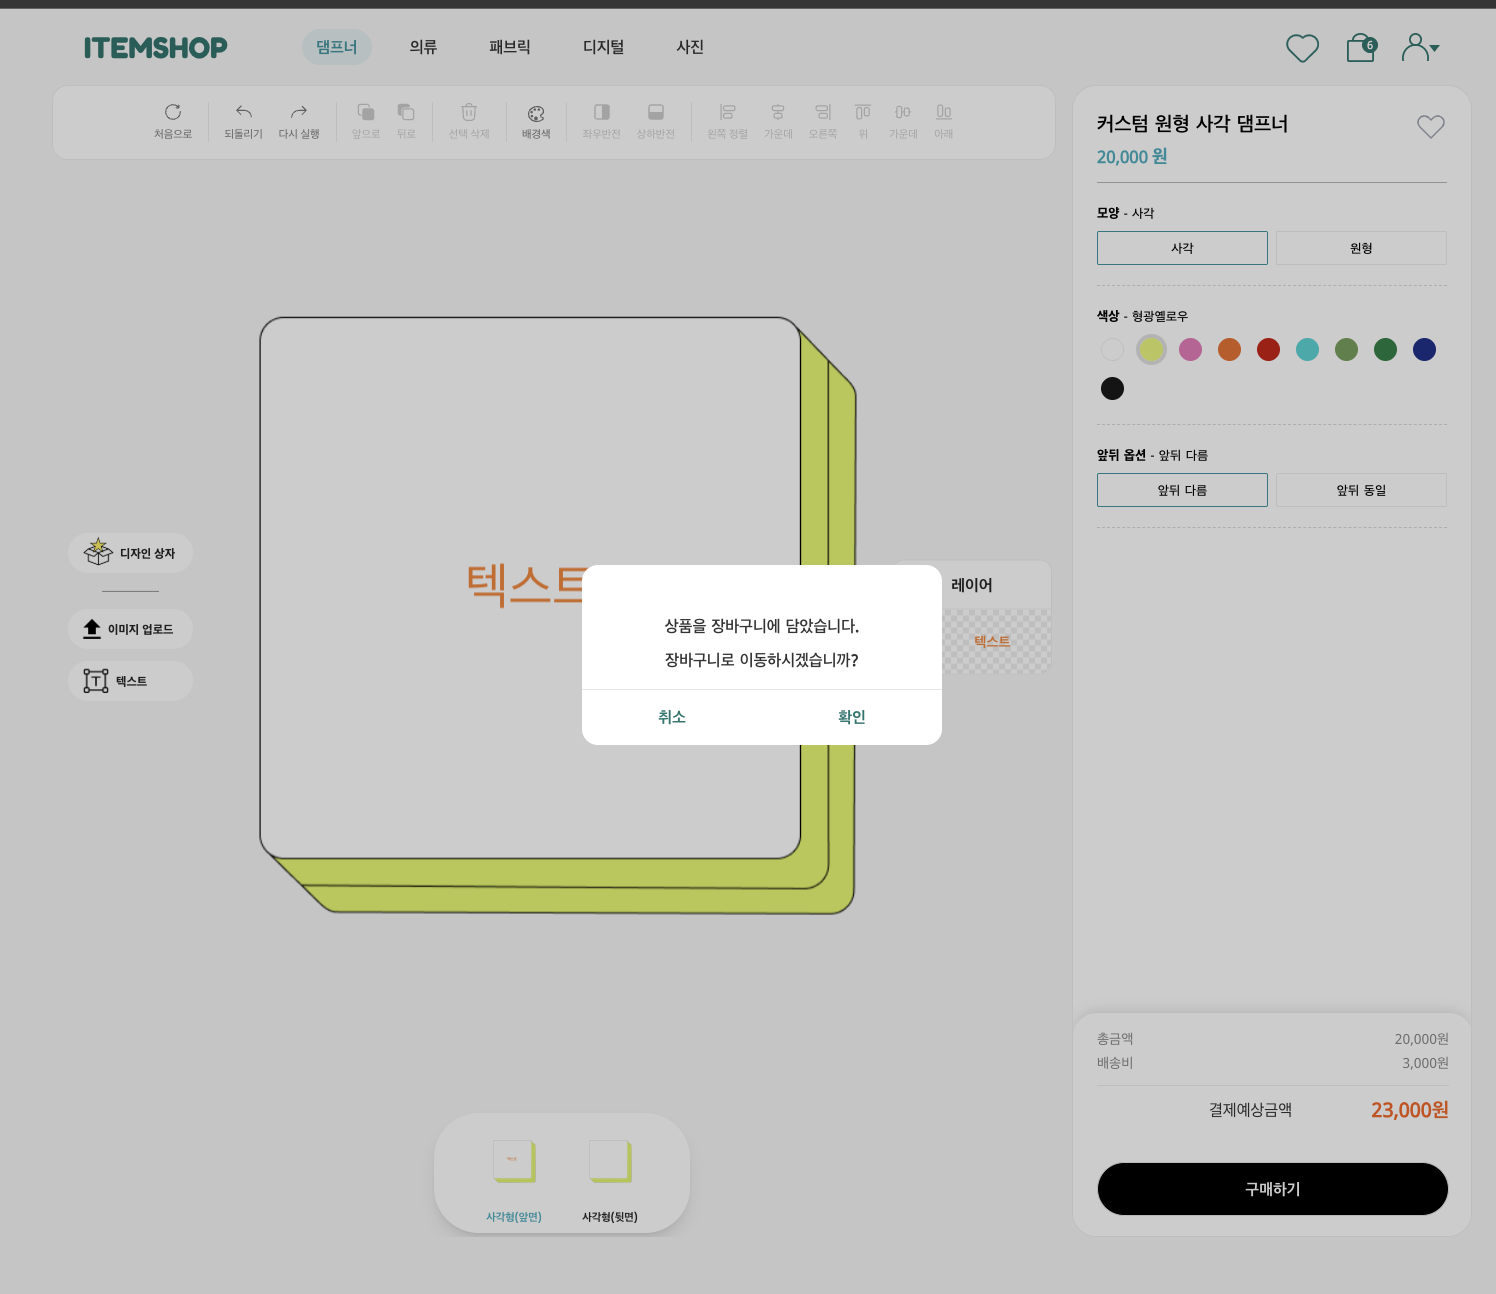
Task: Open the 의류 menu tab
Action: point(423,47)
